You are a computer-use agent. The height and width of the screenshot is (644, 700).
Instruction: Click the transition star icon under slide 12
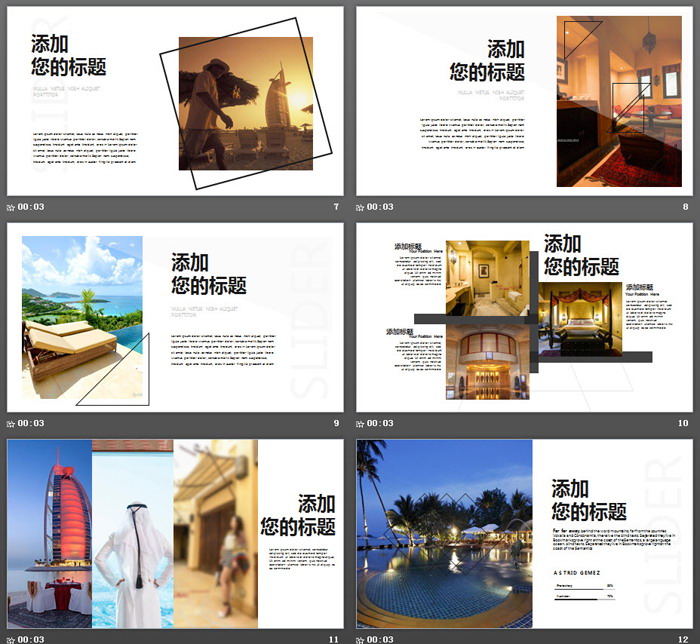click(x=361, y=639)
